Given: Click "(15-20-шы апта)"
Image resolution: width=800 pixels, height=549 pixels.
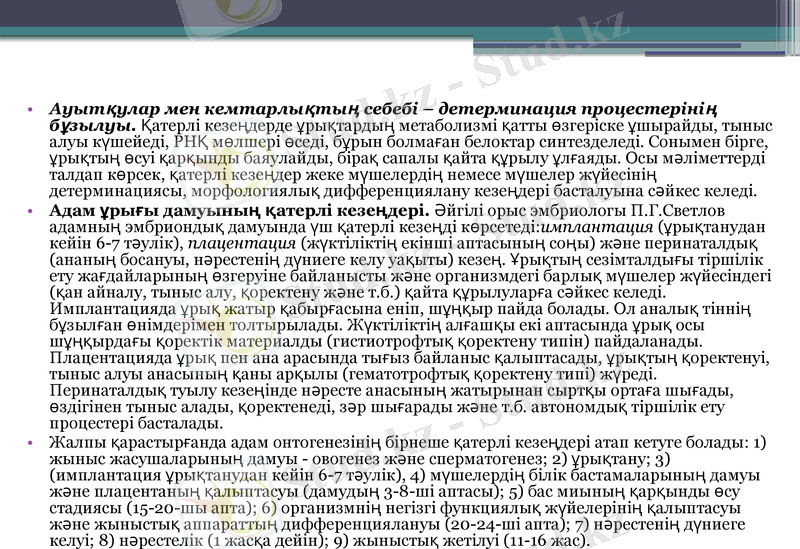Looking at the screenshot, I should 191,508.
